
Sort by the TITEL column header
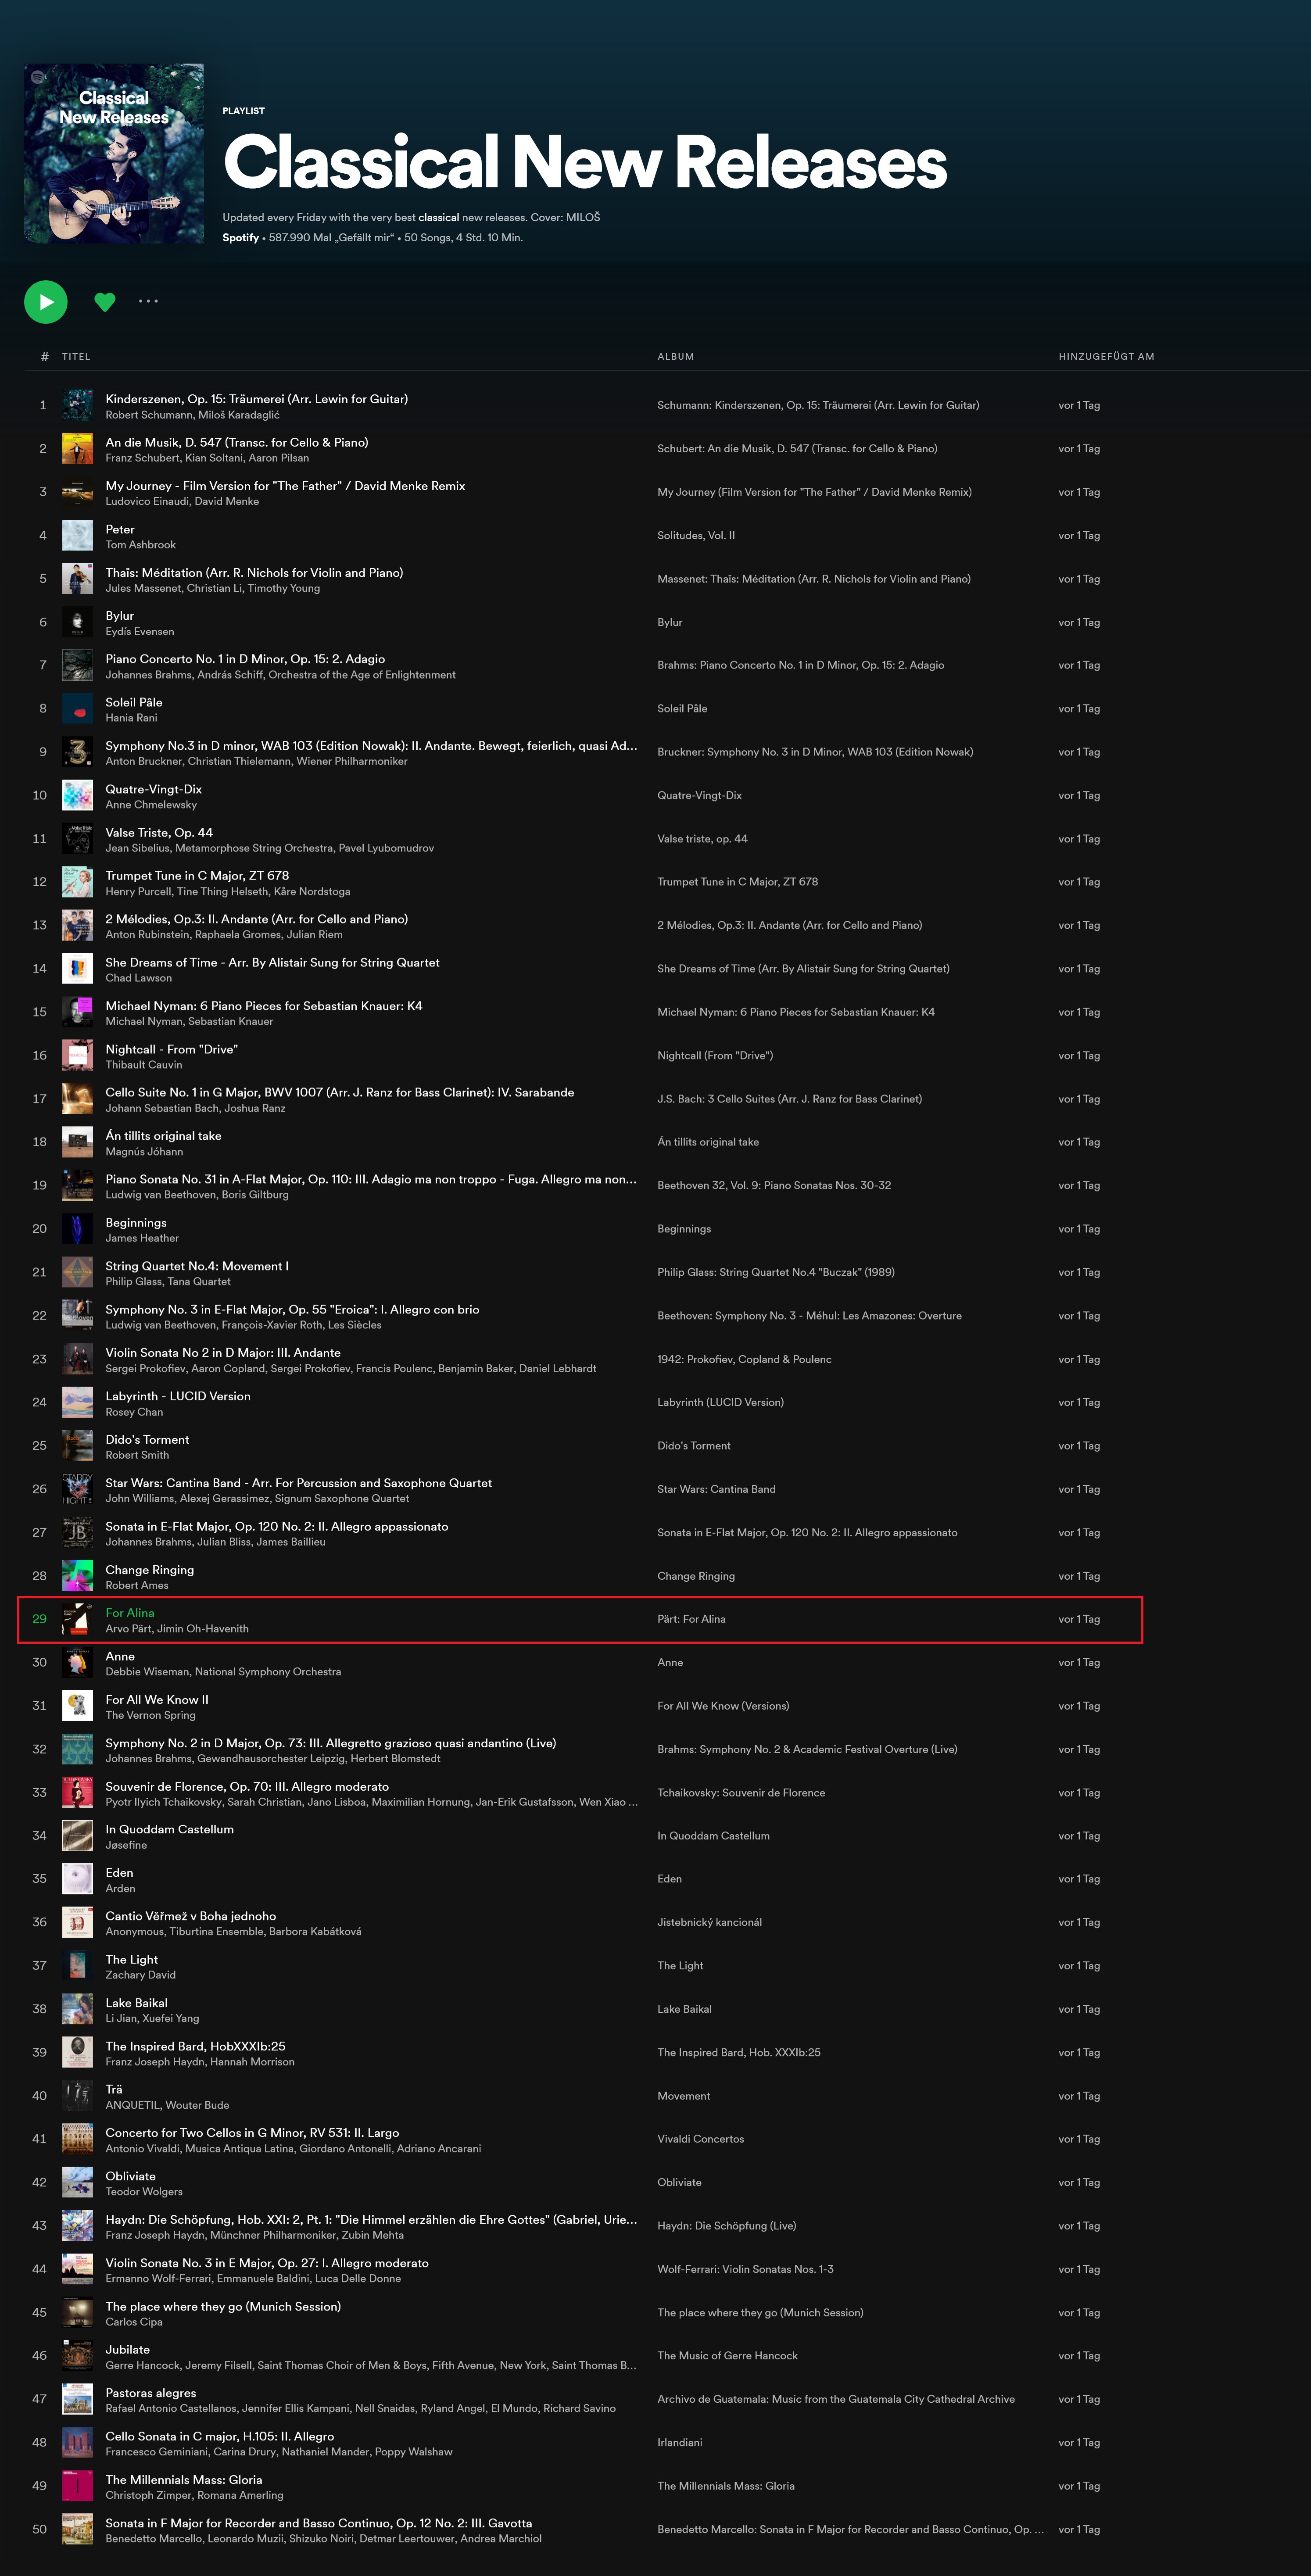(76, 356)
